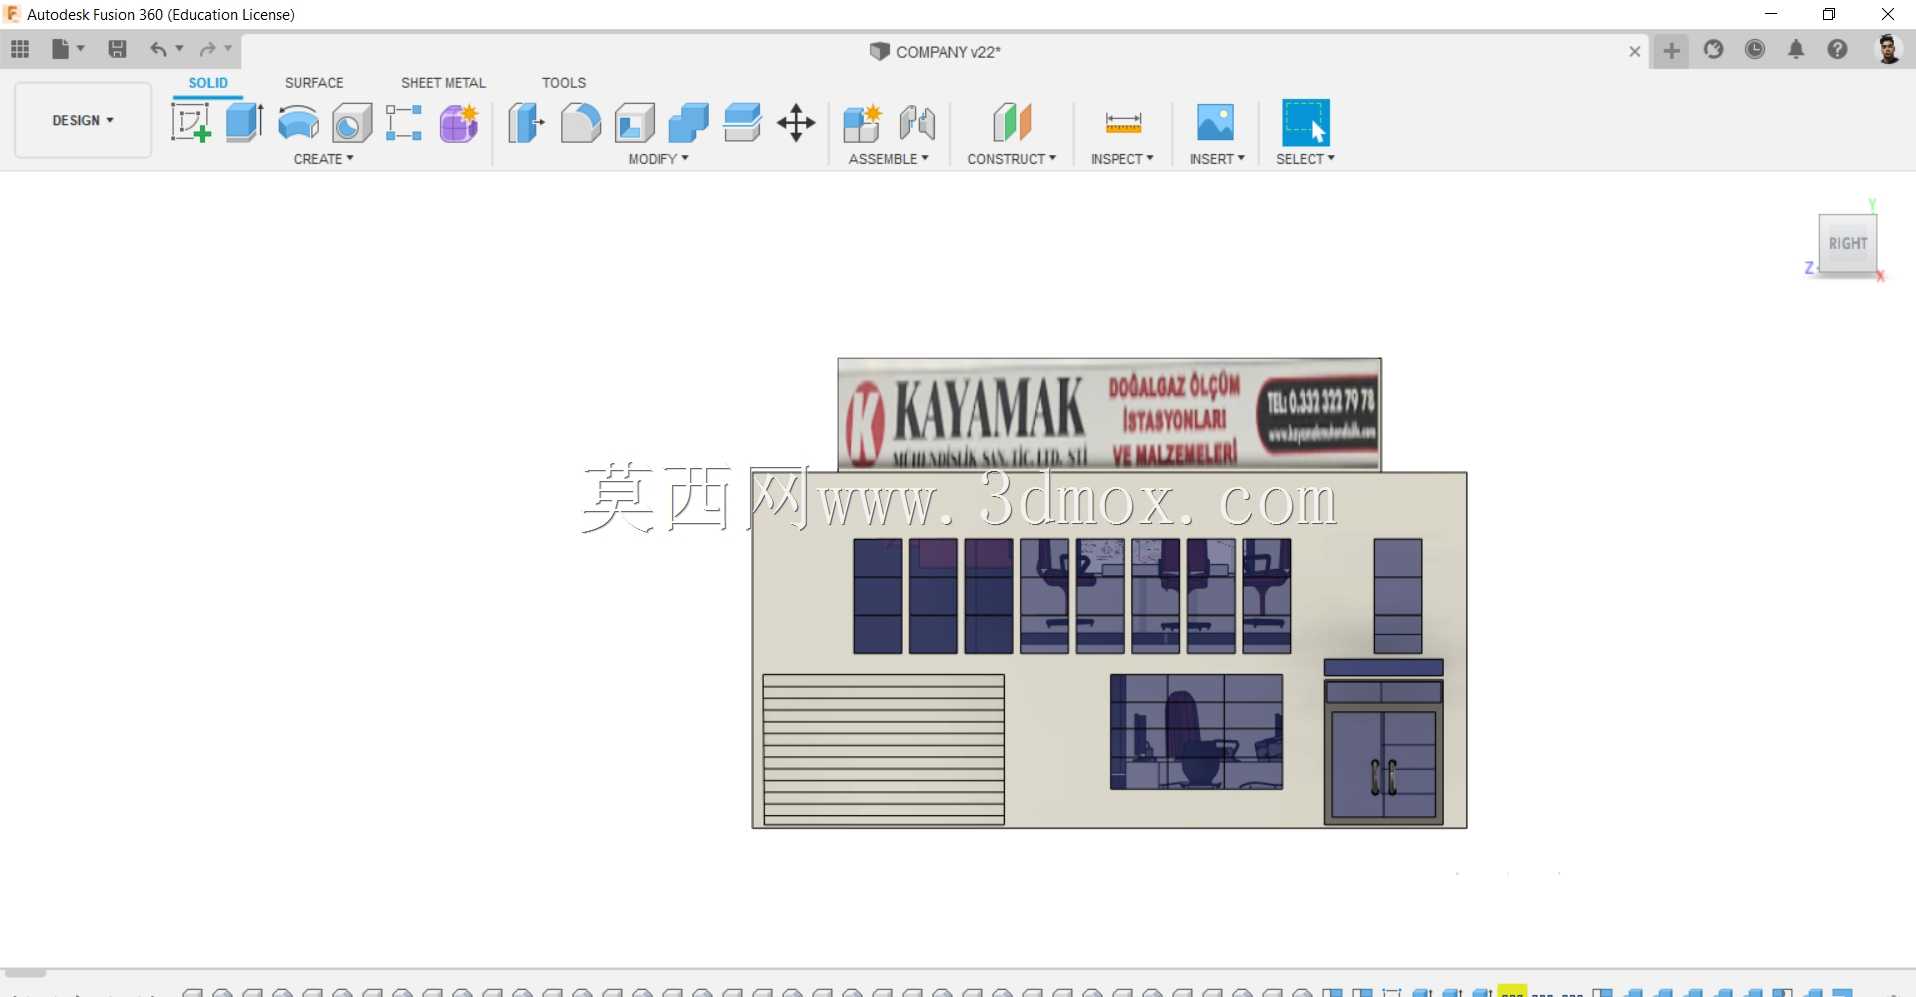The height and width of the screenshot is (997, 1916).
Task: Expand the INSPECT menu
Action: (x=1122, y=159)
